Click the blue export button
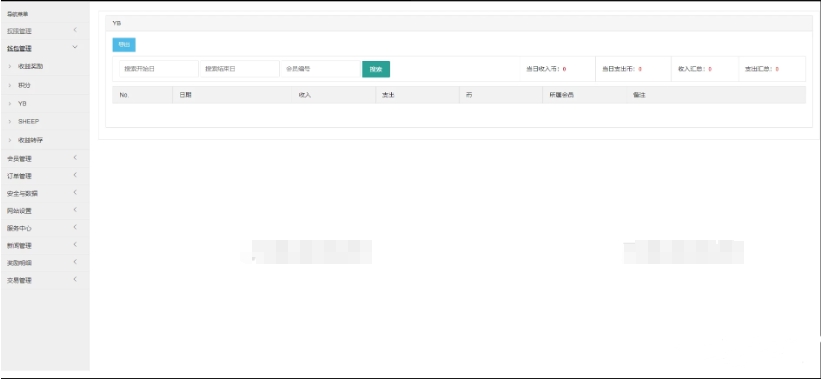Image resolution: width=822 pixels, height=379 pixels. pos(124,45)
